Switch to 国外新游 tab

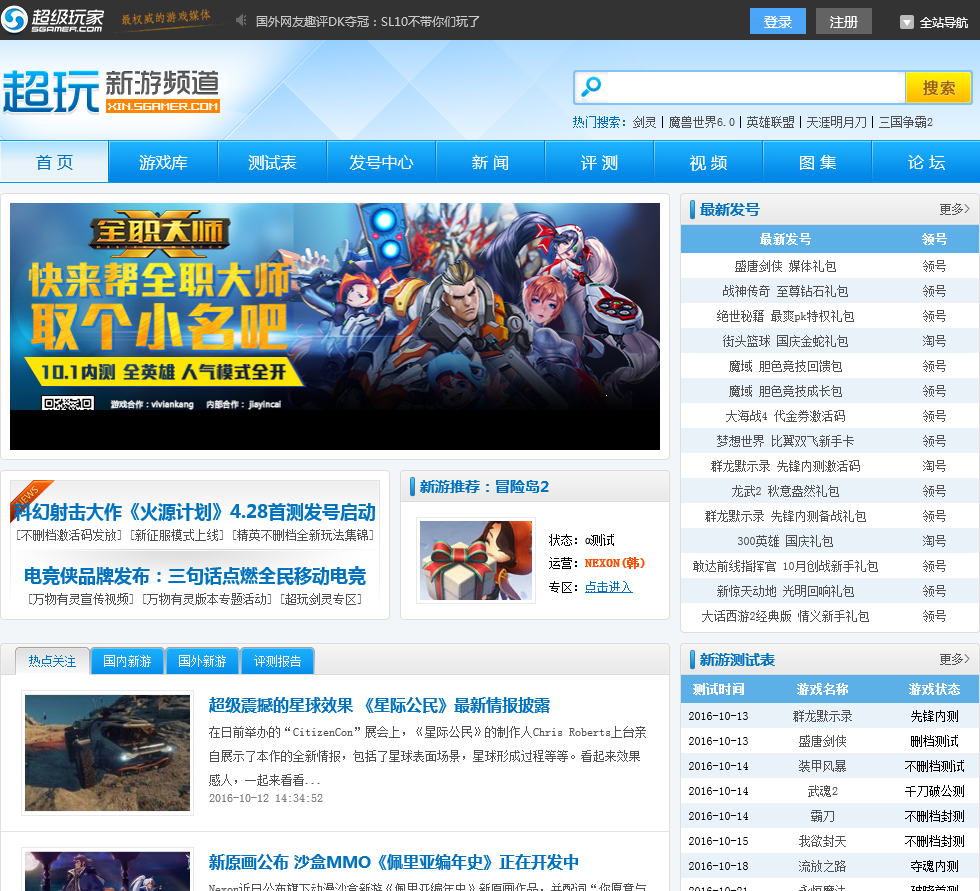202,661
